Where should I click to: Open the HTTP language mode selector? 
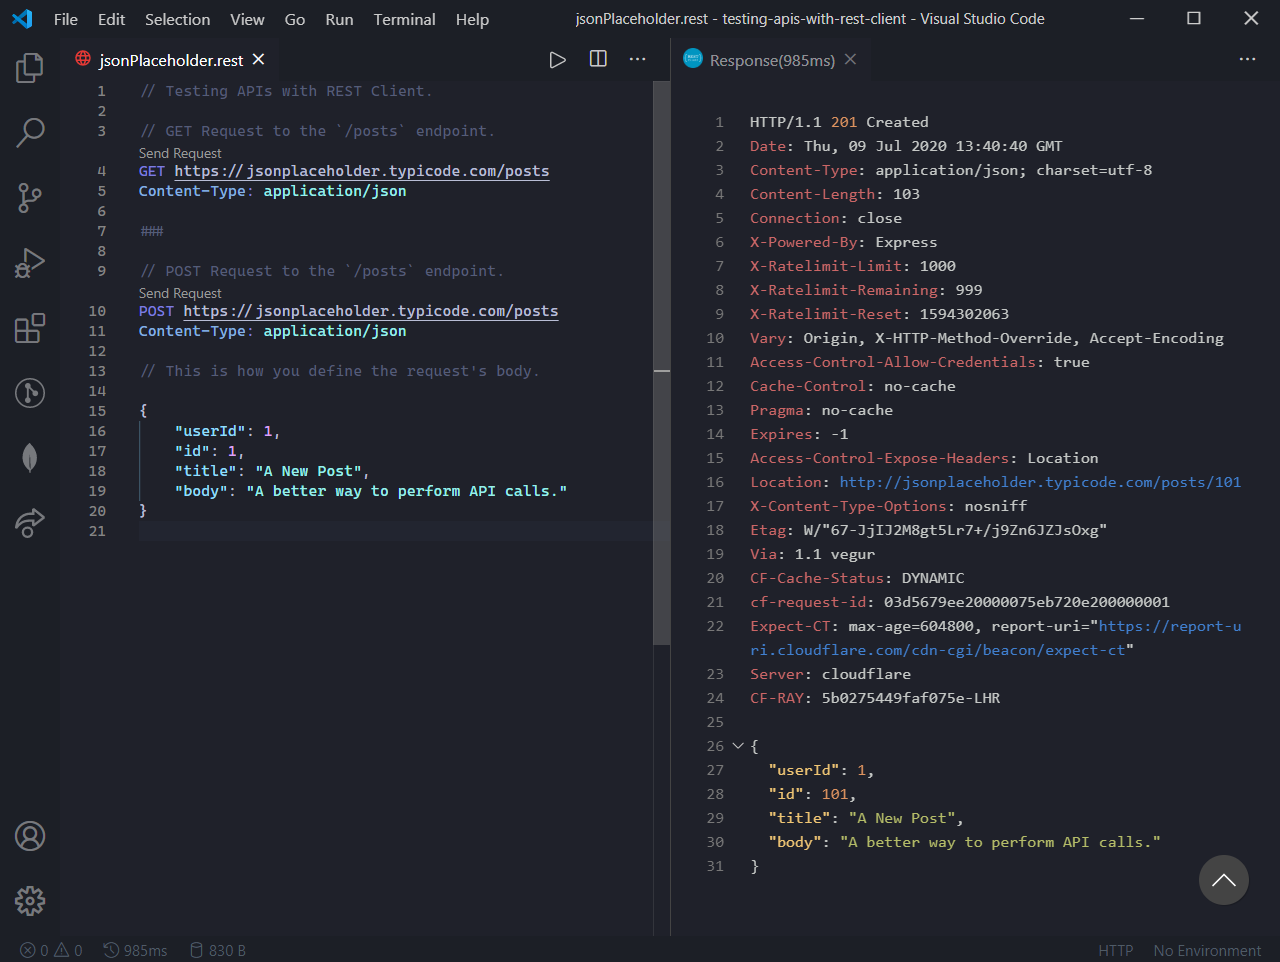(x=1115, y=950)
